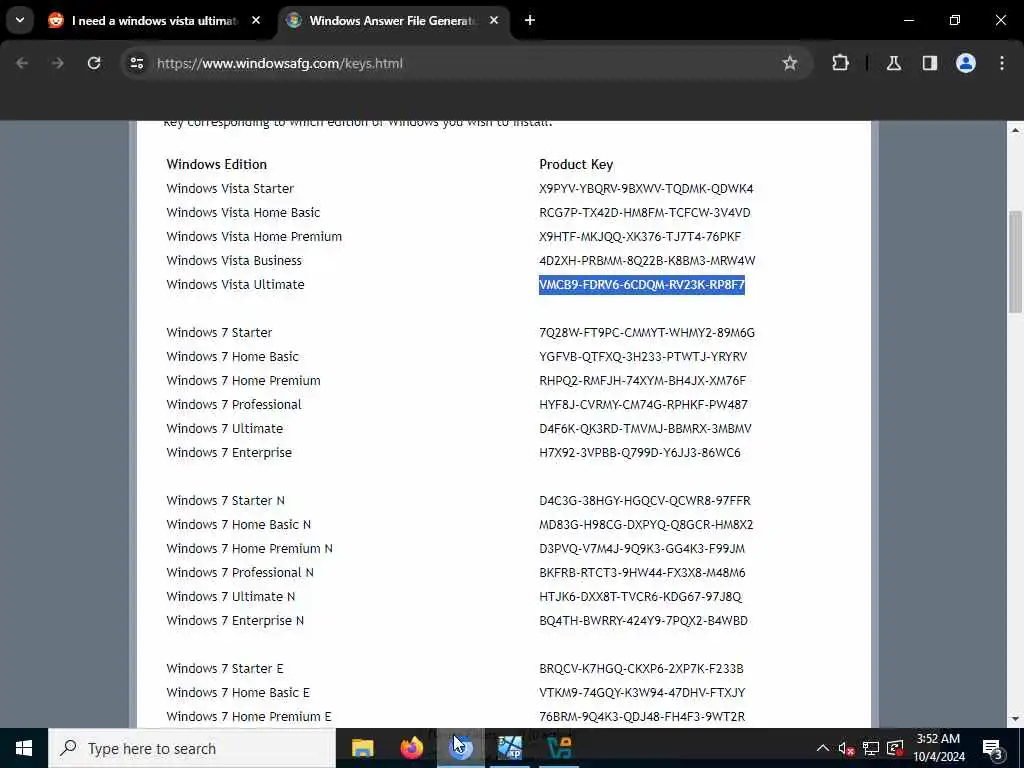Click the highlighted Vista Ultimate product key
The width and height of the screenshot is (1024, 768).
tap(641, 285)
